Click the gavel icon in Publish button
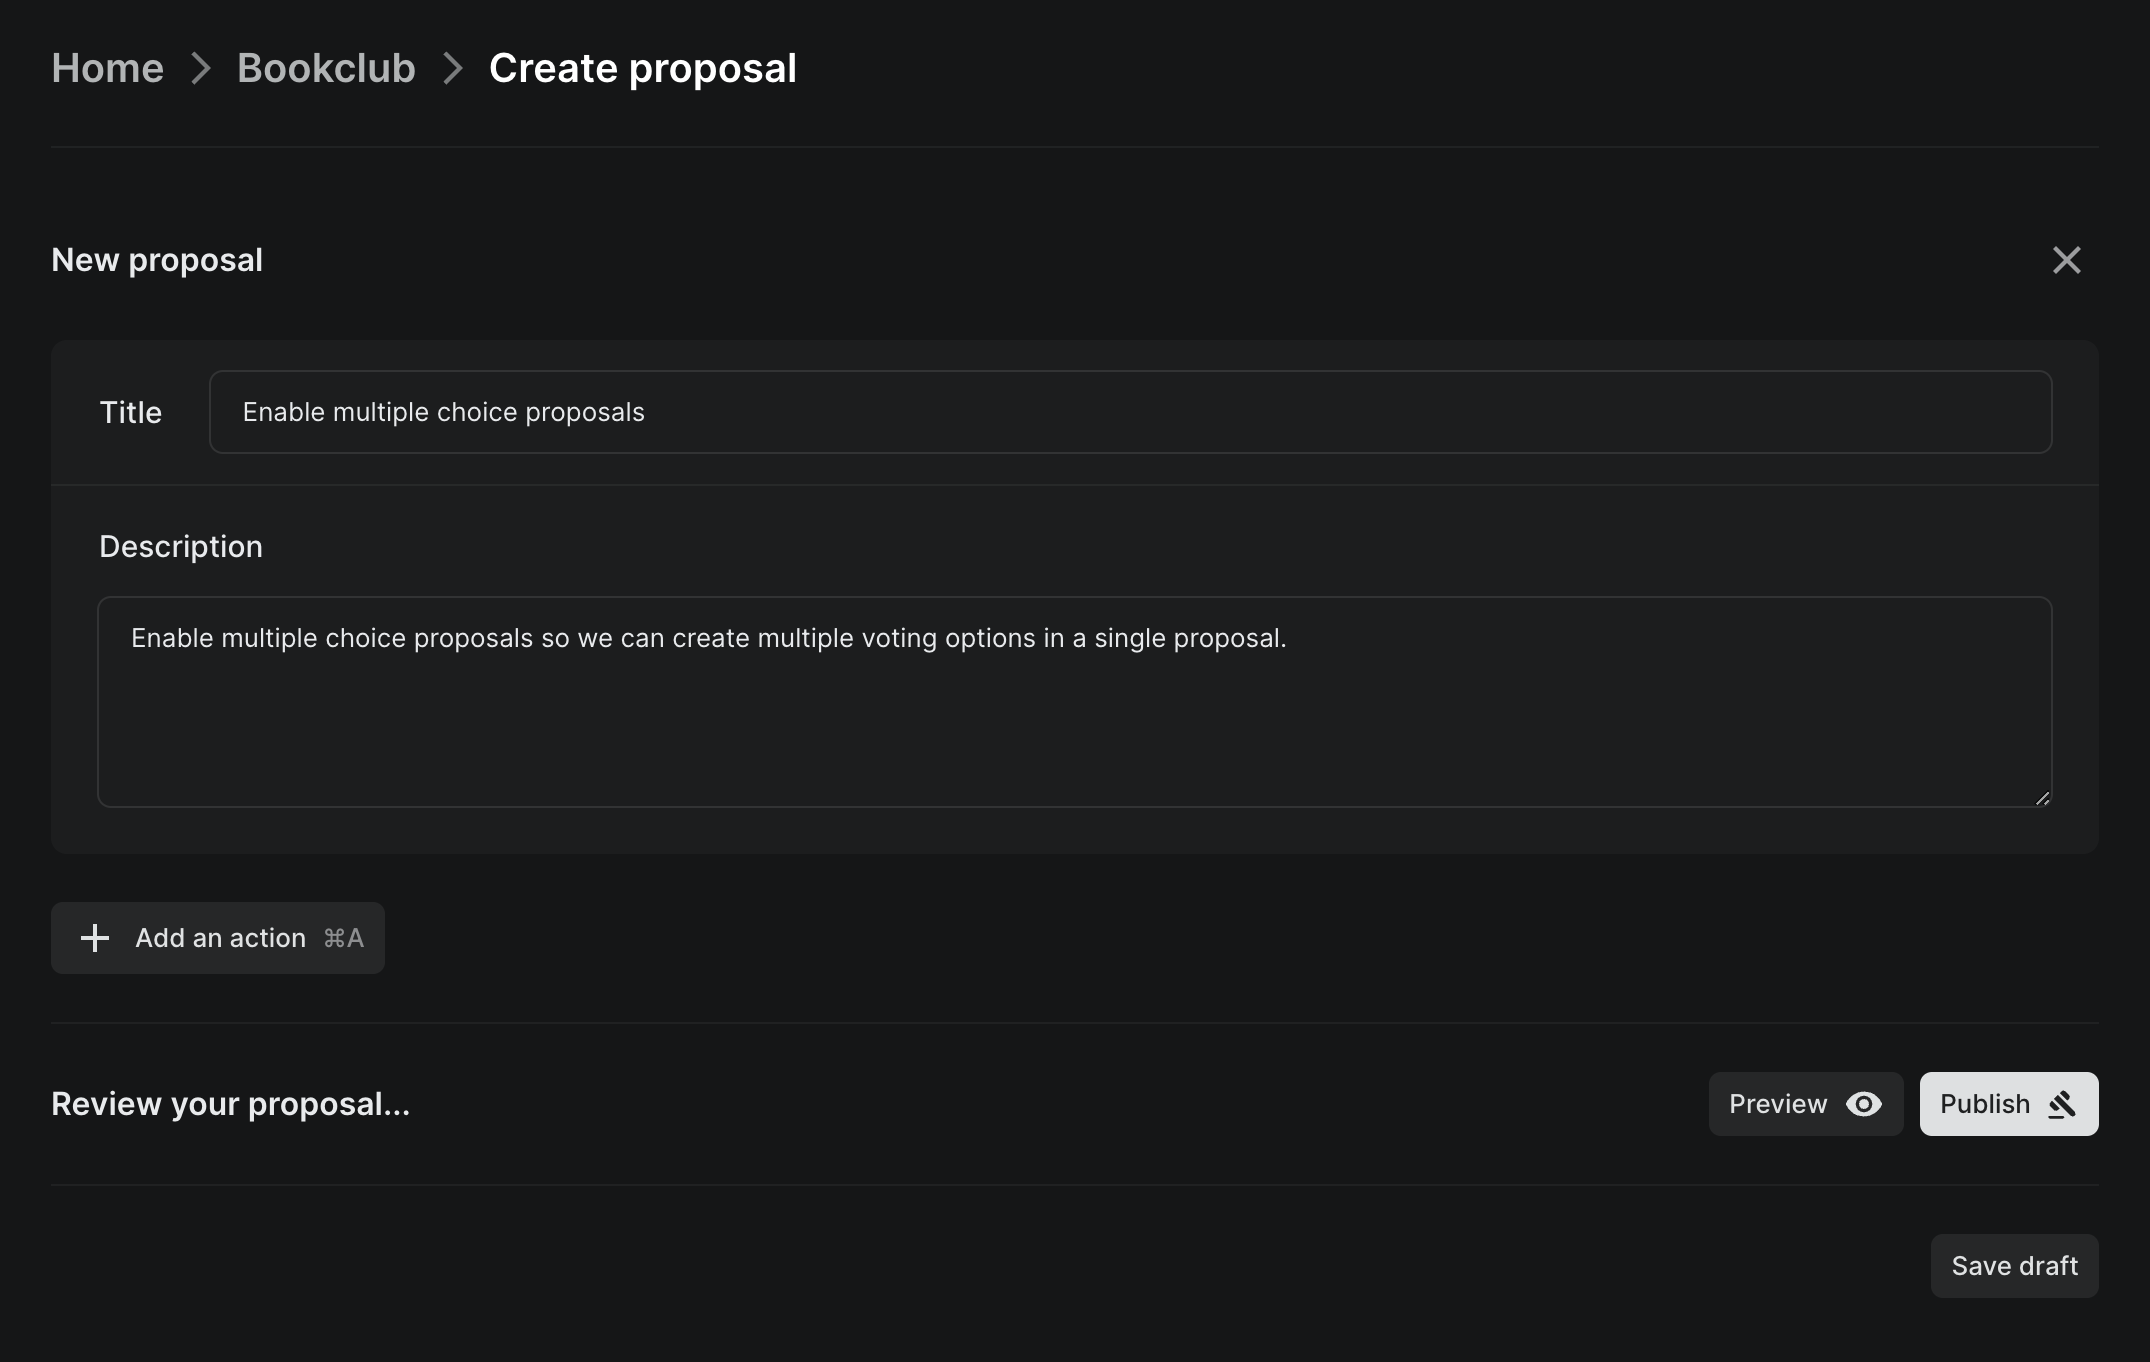 point(2062,1104)
